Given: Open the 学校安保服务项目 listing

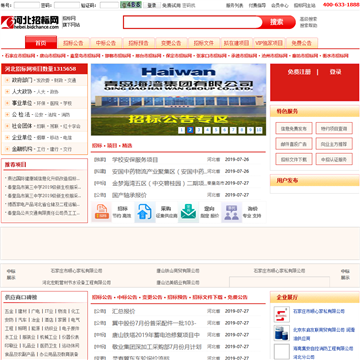Looking at the screenshot, I should point(135,160).
